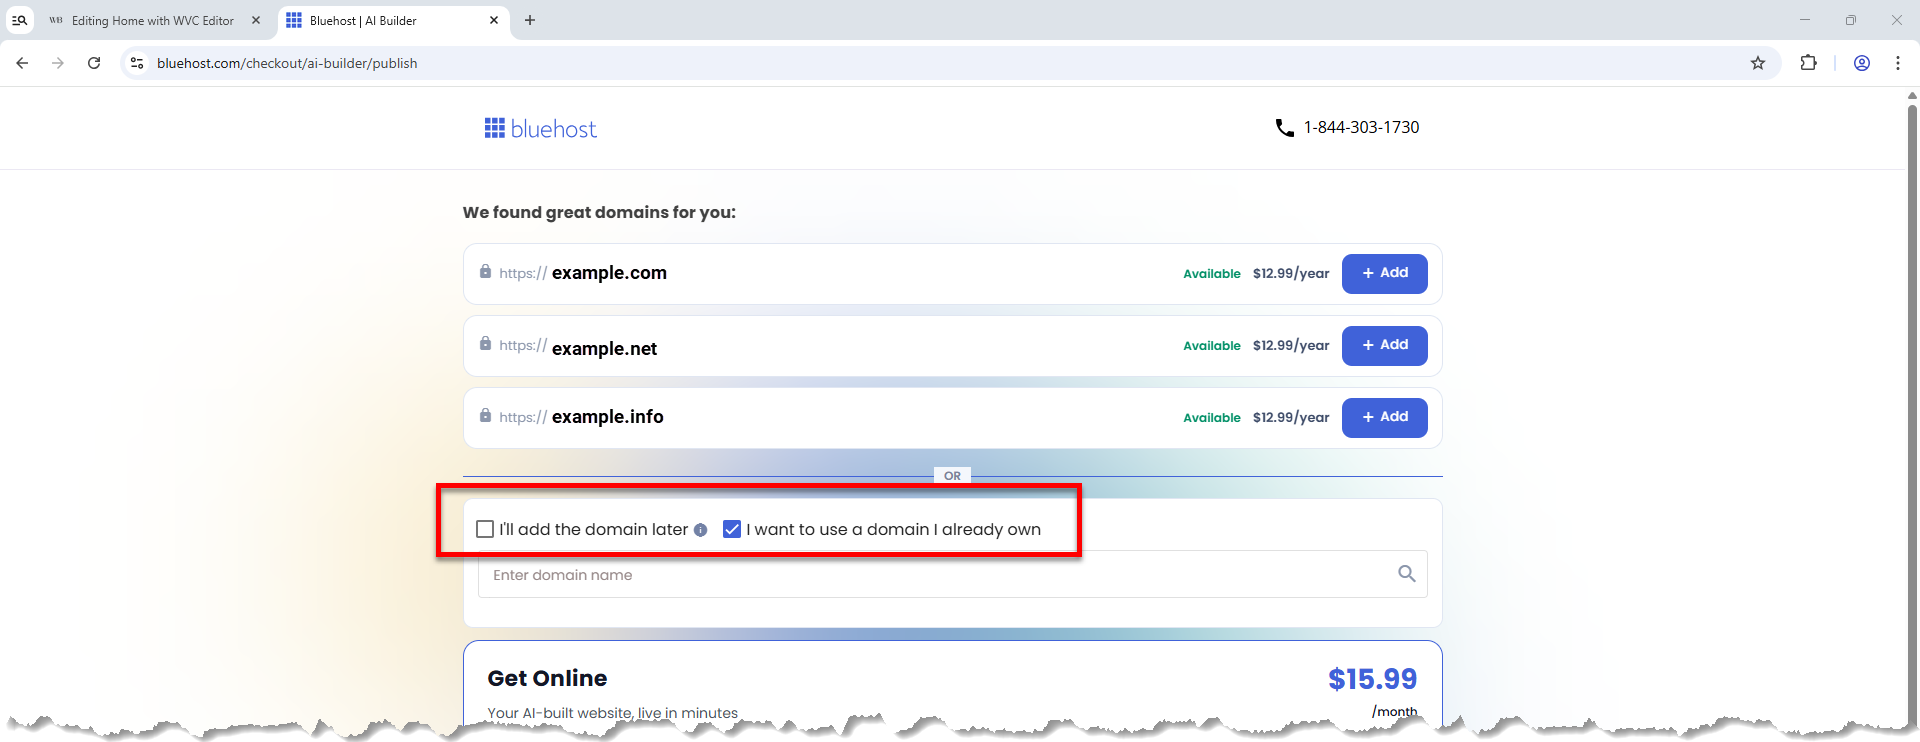Open the browser extensions puzzle icon
This screenshot has height=742, width=1920.
pyautogui.click(x=1808, y=63)
